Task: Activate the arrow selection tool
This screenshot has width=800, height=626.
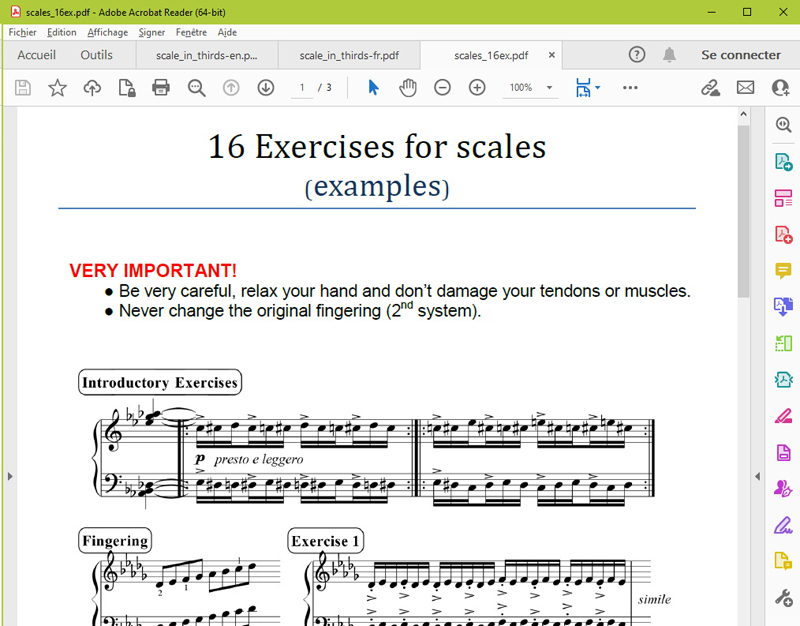Action: coord(373,88)
